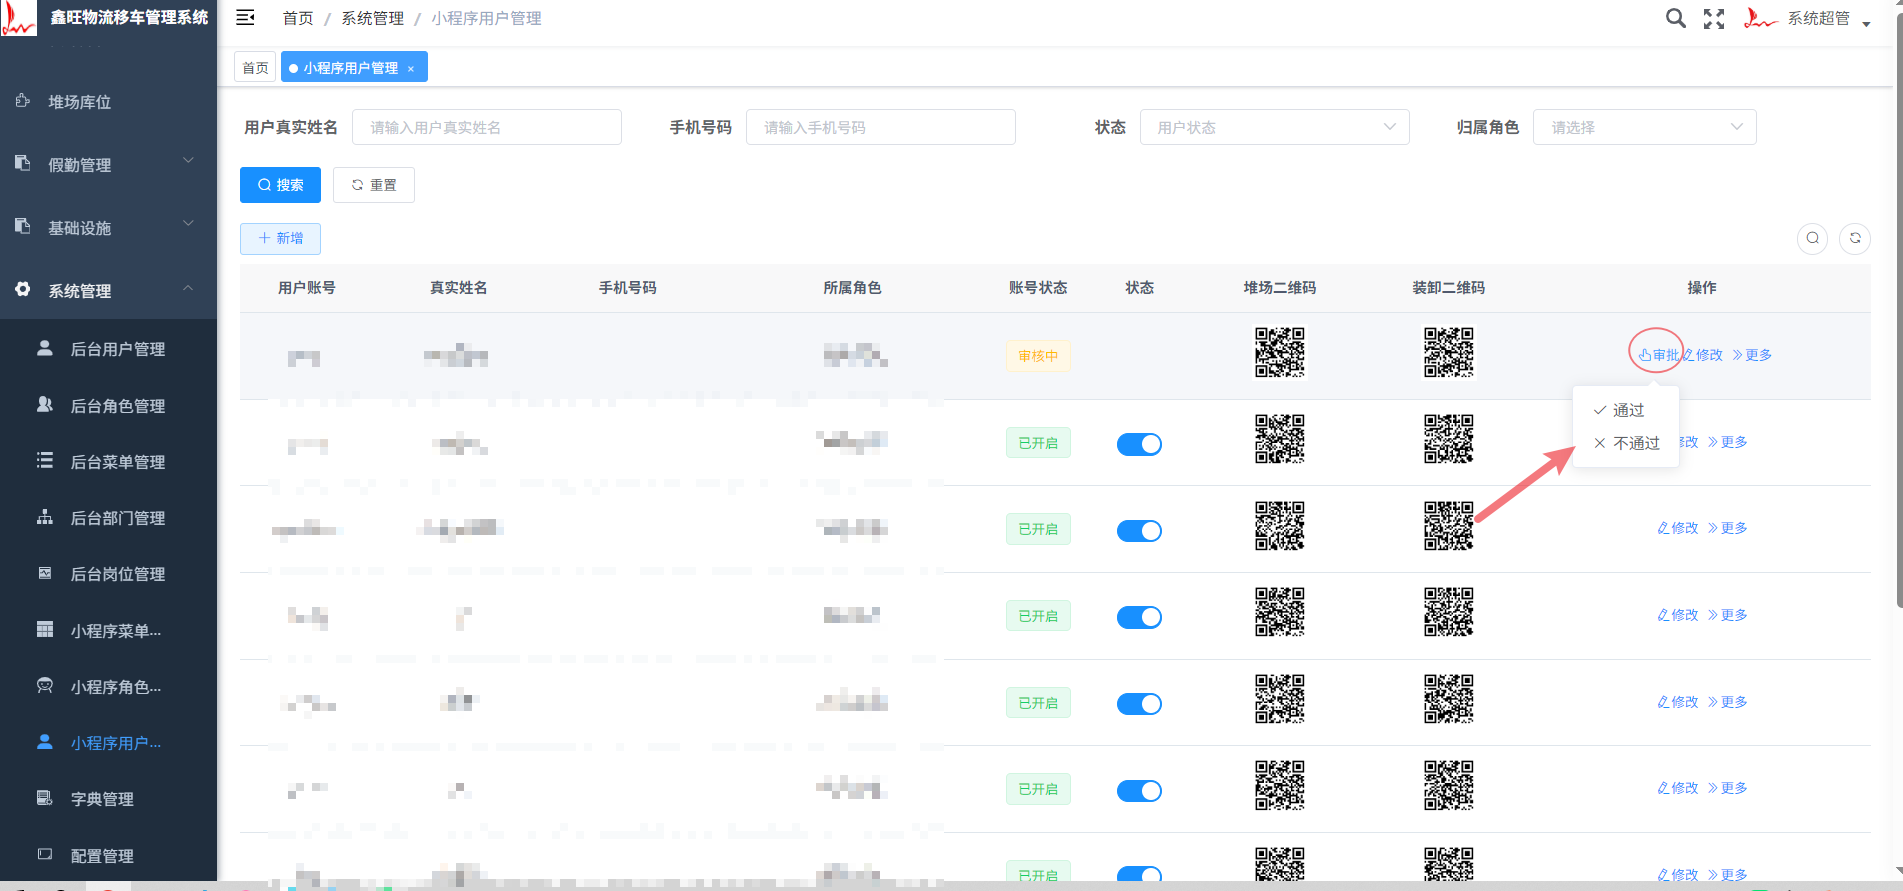Viewport: 1903px width, 891px height.
Task: Click 首页 in the breadcrumb
Action: click(298, 18)
